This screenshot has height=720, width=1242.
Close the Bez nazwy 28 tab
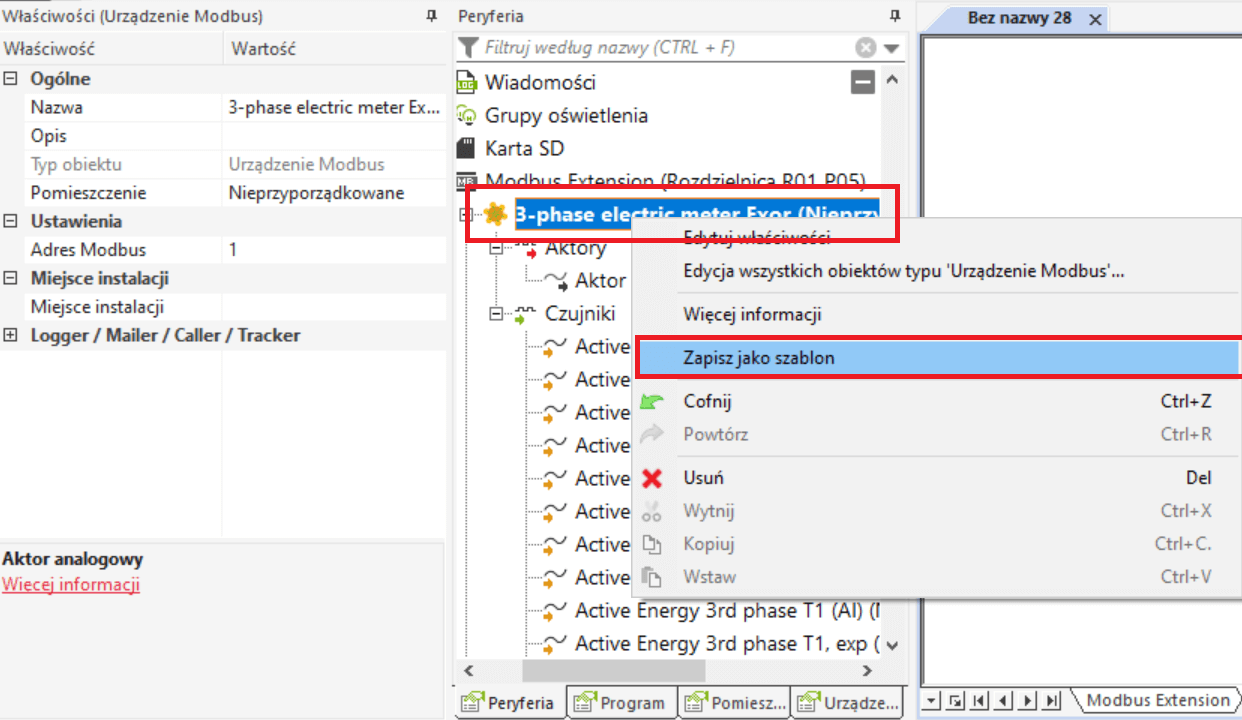tap(1095, 19)
